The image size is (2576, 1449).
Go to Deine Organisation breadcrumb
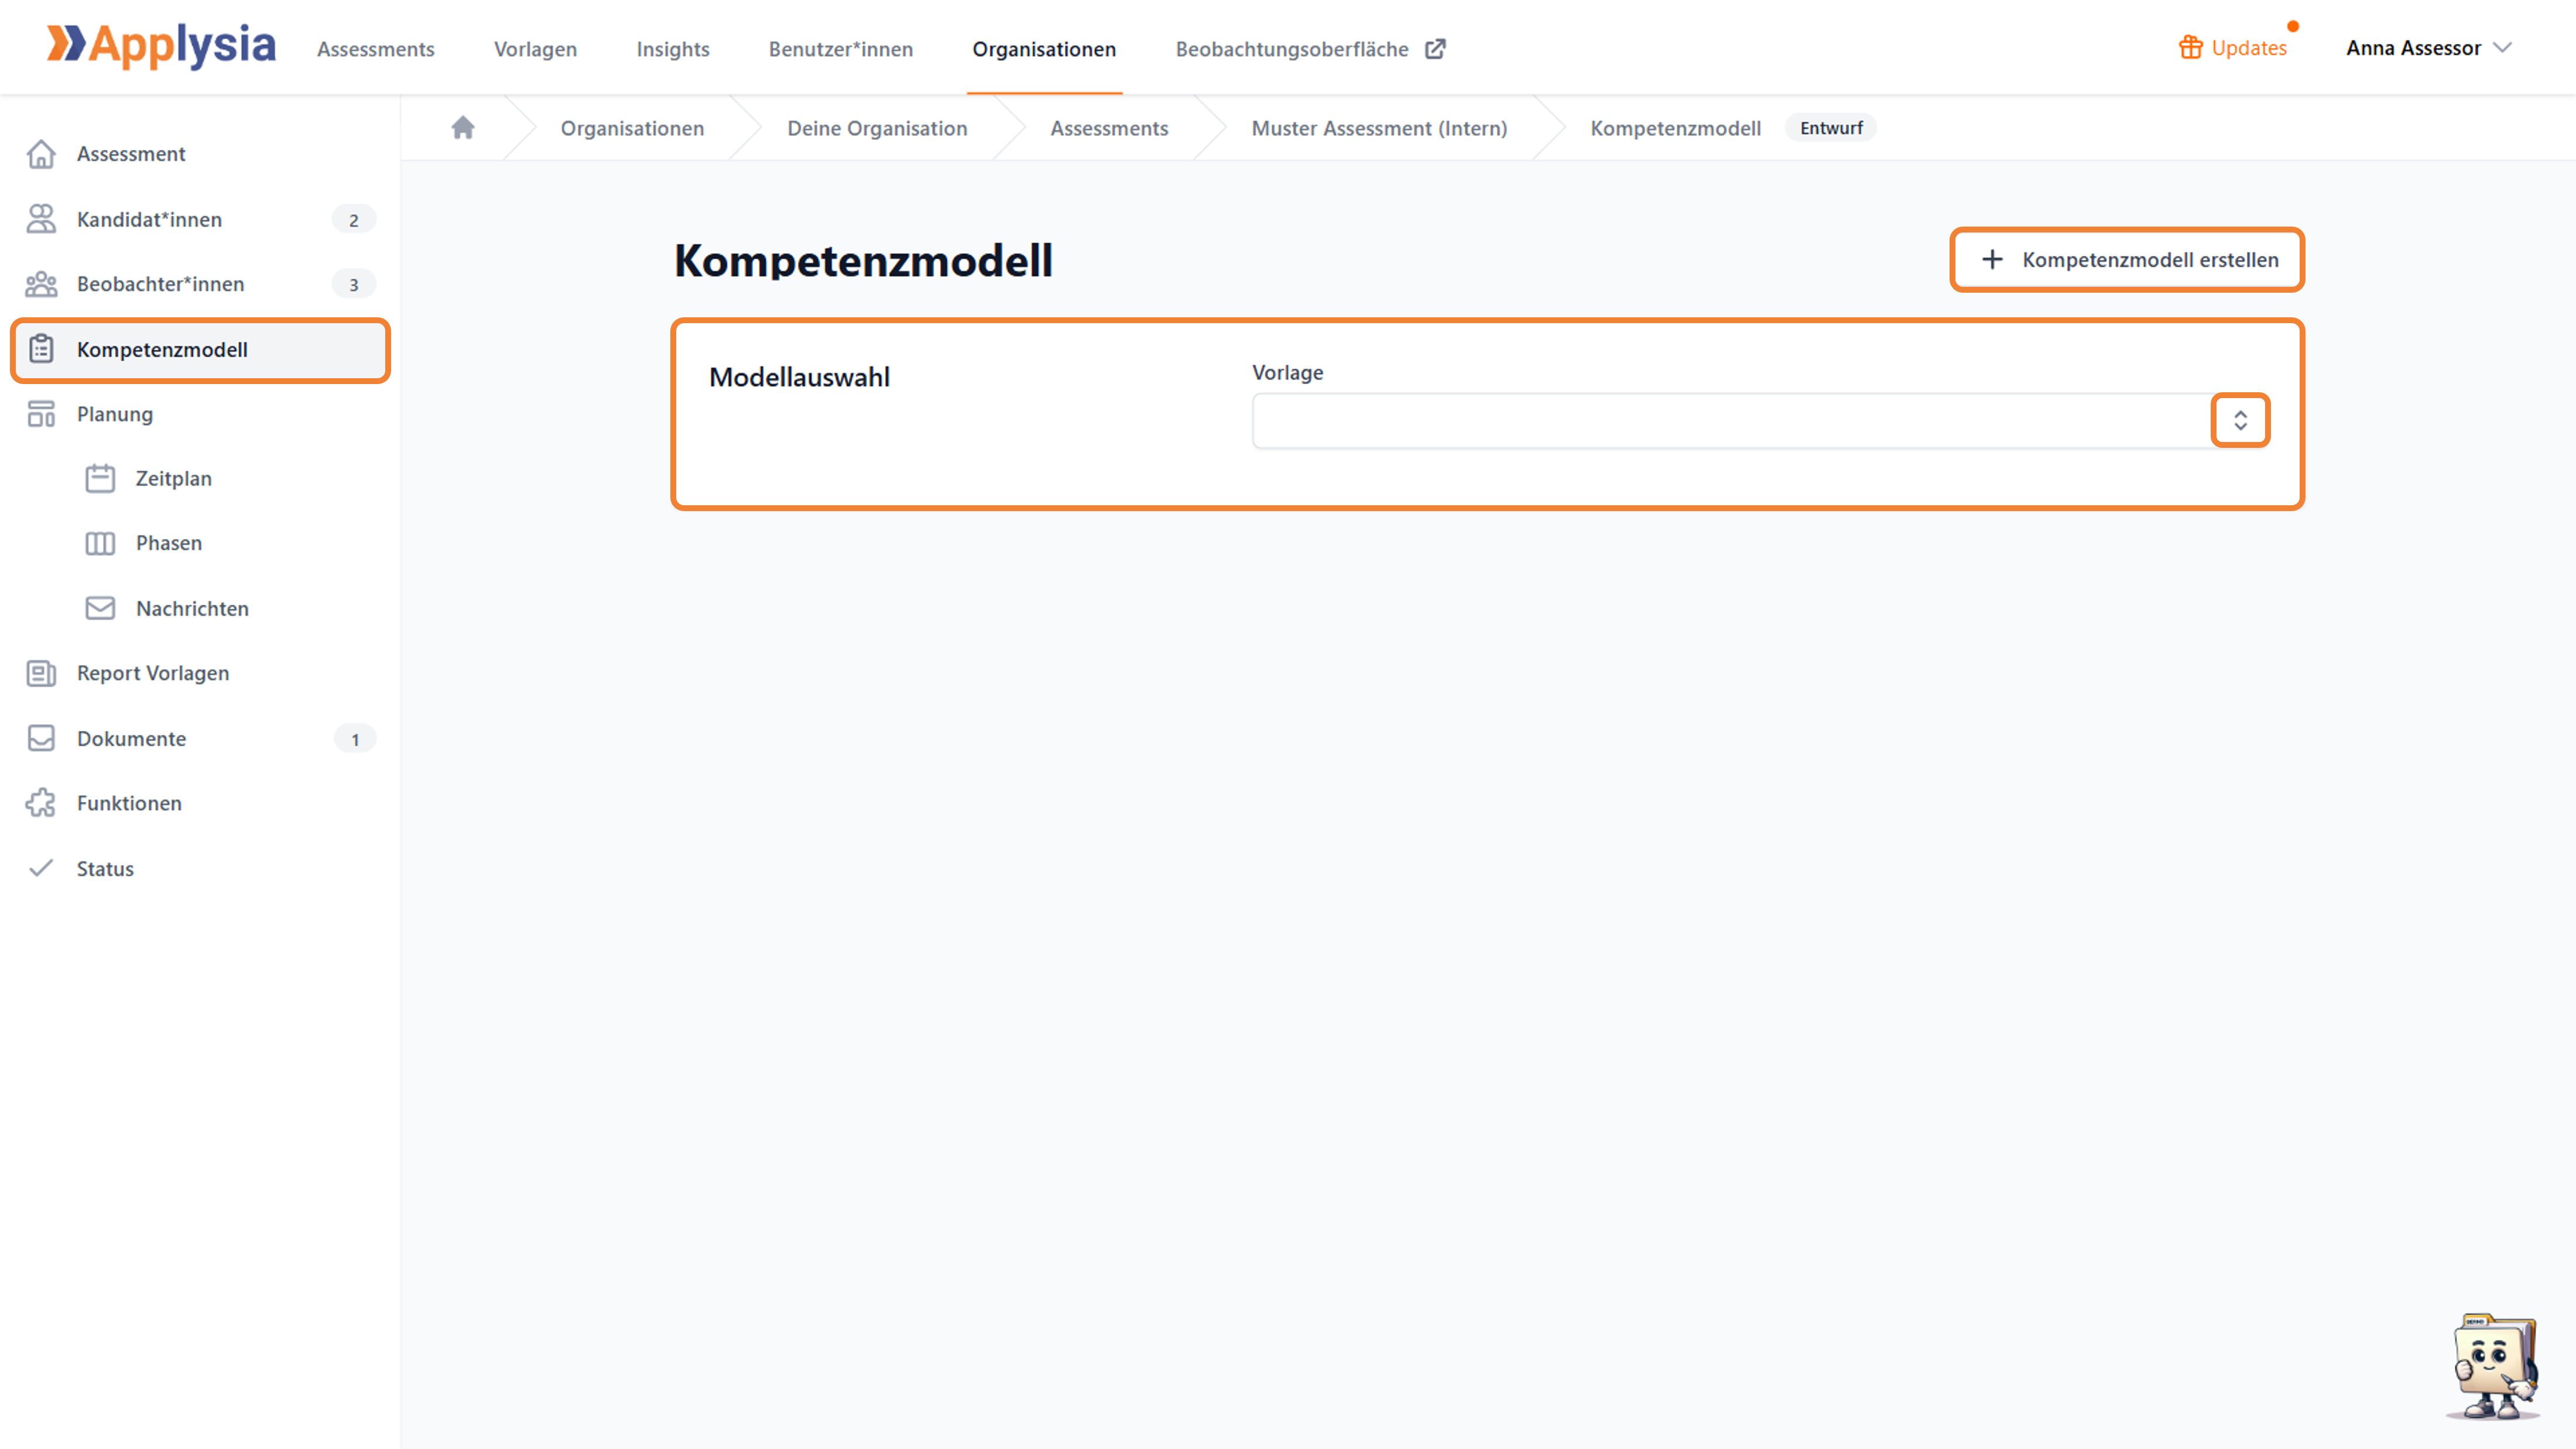click(x=877, y=128)
